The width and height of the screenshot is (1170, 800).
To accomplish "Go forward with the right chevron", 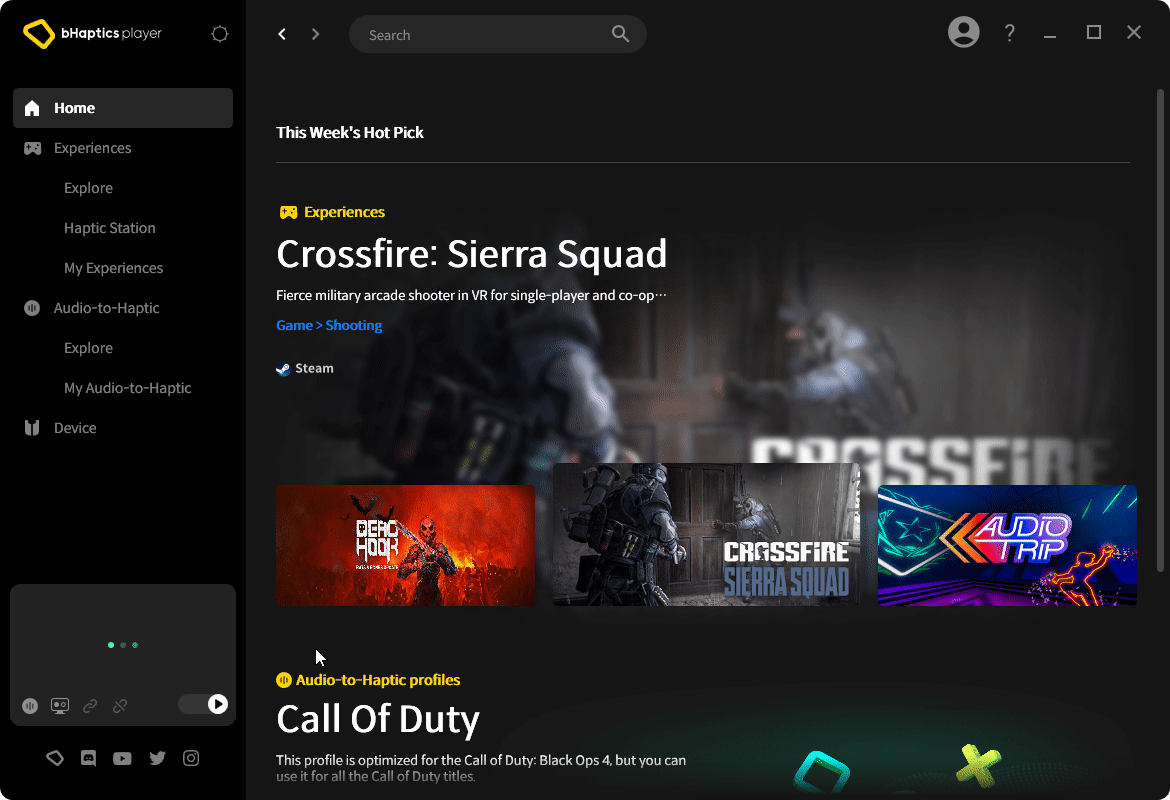I will pyautogui.click(x=315, y=34).
